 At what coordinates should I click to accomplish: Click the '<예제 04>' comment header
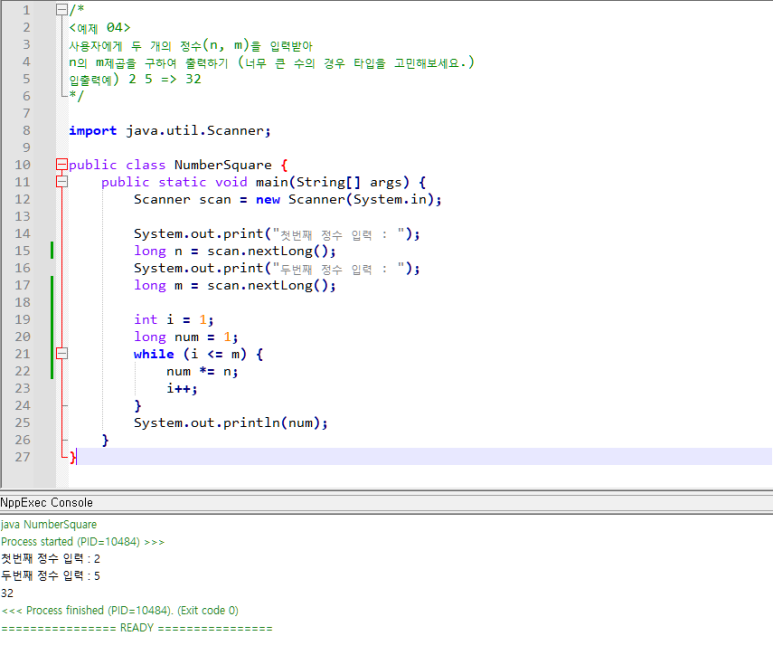pyautogui.click(x=100, y=28)
